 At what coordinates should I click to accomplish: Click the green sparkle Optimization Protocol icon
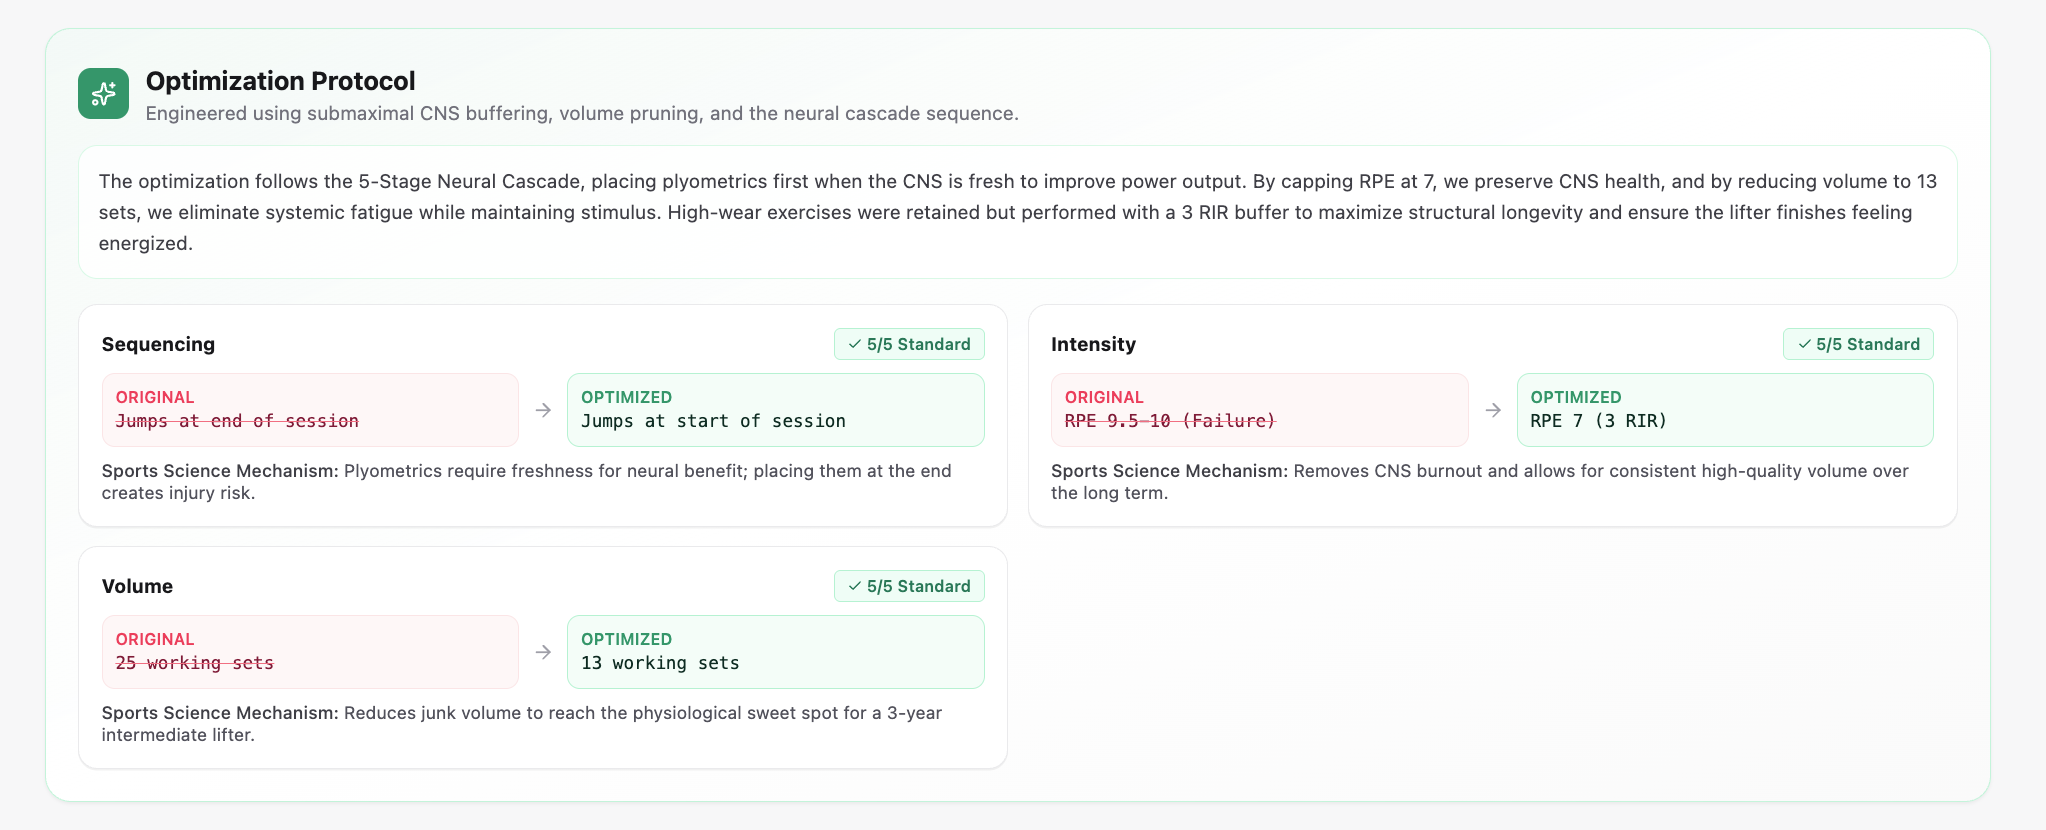tap(103, 94)
